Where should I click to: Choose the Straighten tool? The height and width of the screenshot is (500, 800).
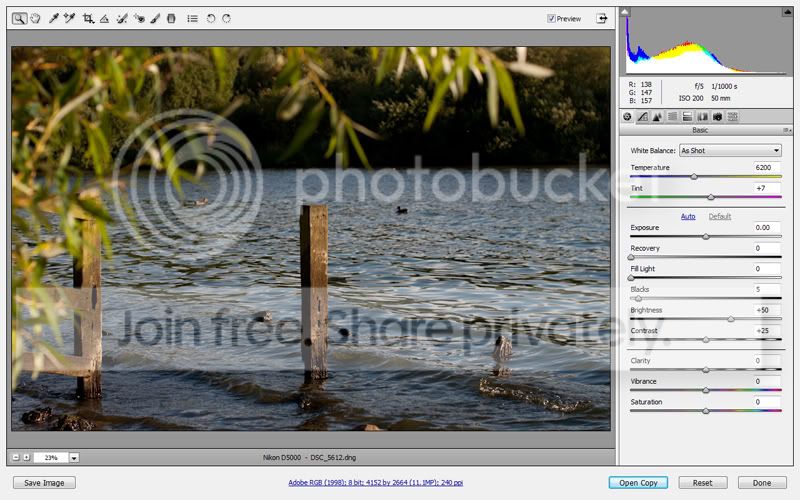(104, 18)
